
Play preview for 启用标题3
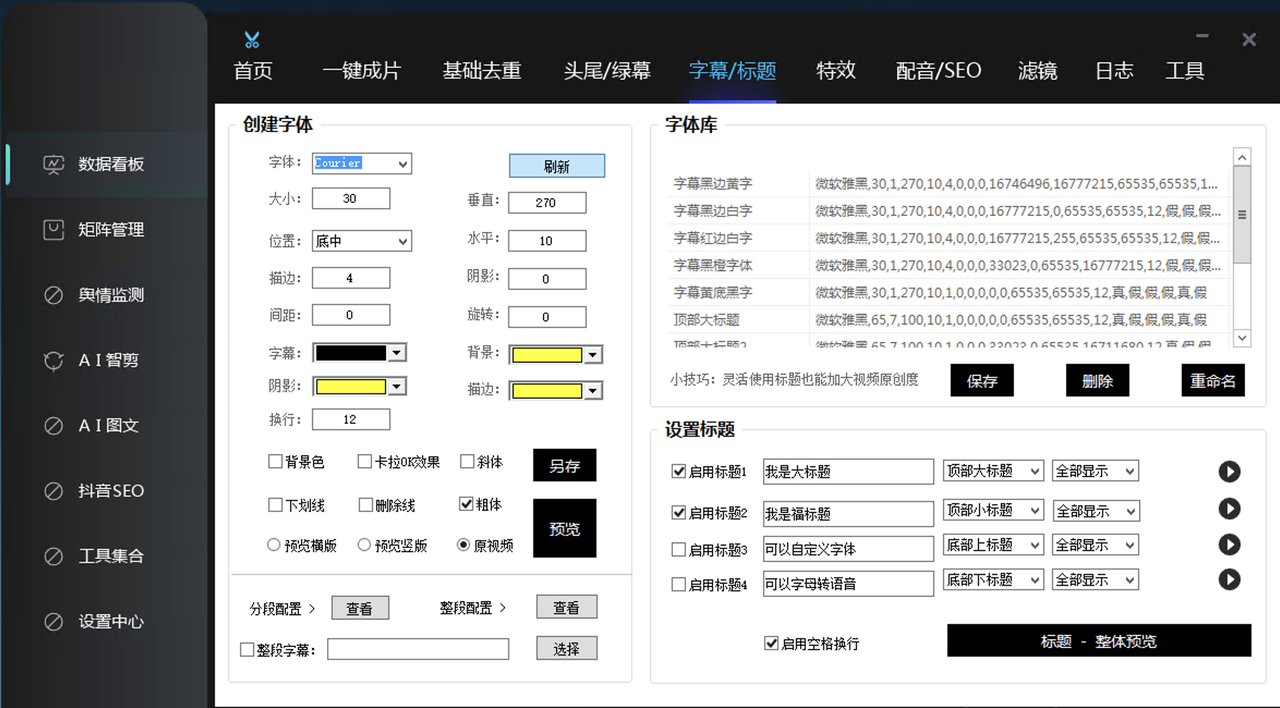tap(1229, 545)
